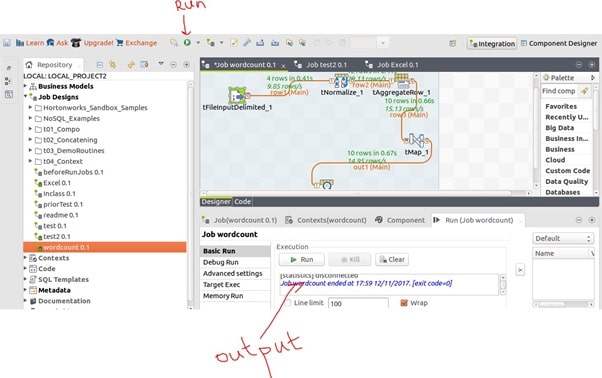Switch to the Integration perspective
This screenshot has width=602, height=378.
click(x=492, y=43)
